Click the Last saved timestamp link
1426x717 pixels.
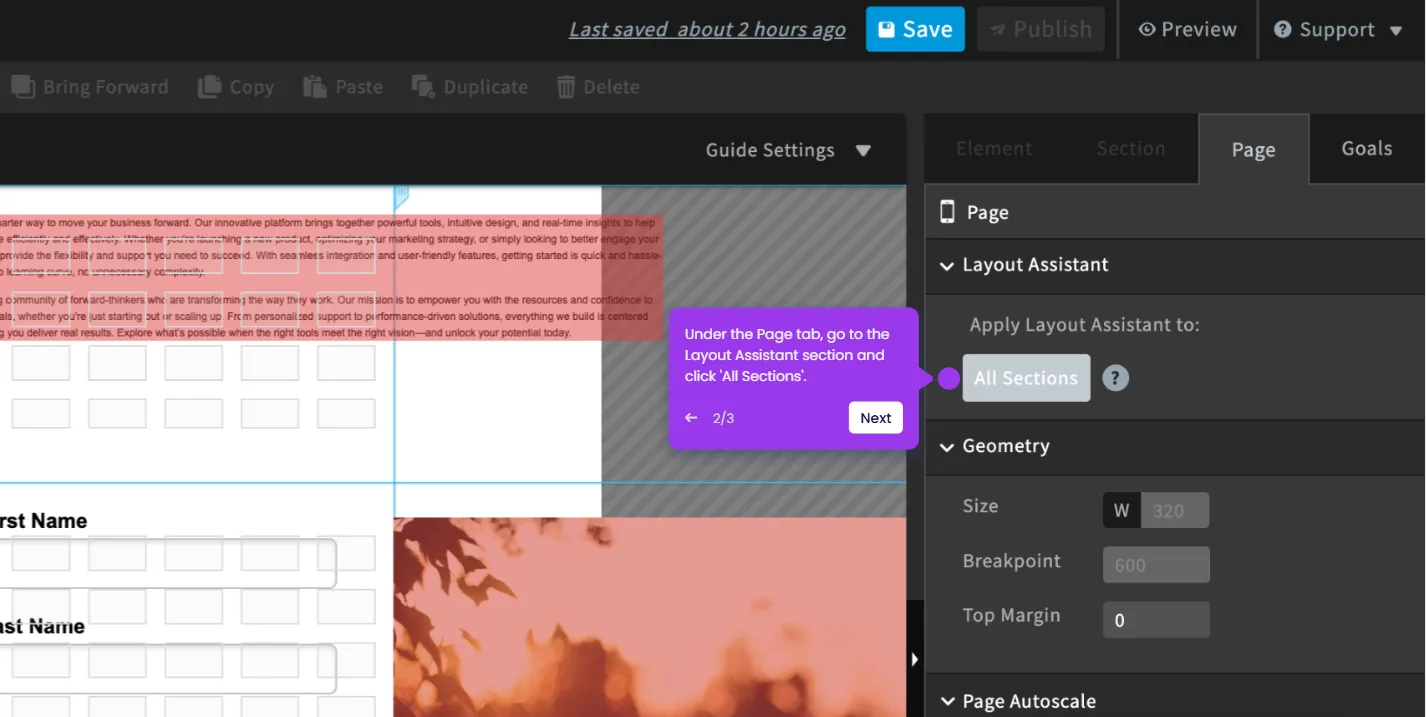point(707,30)
